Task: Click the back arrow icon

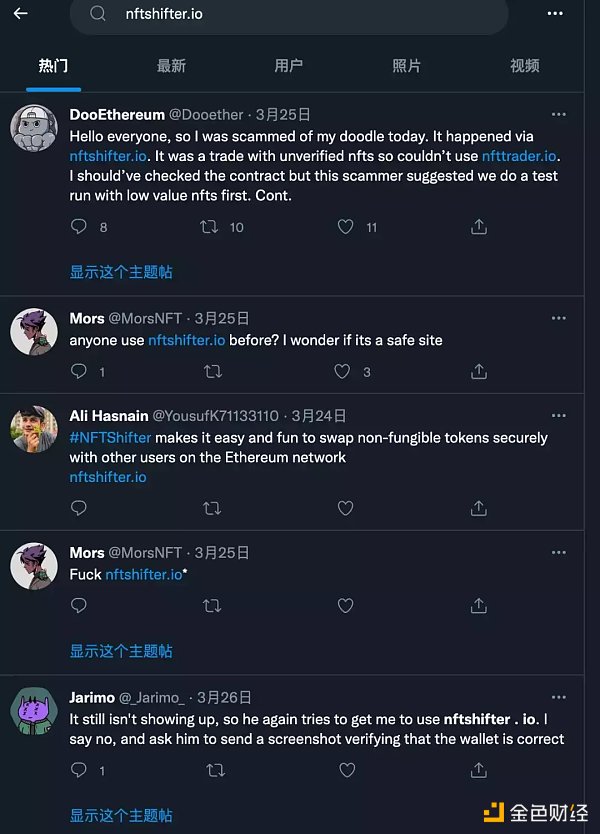Action: [20, 14]
